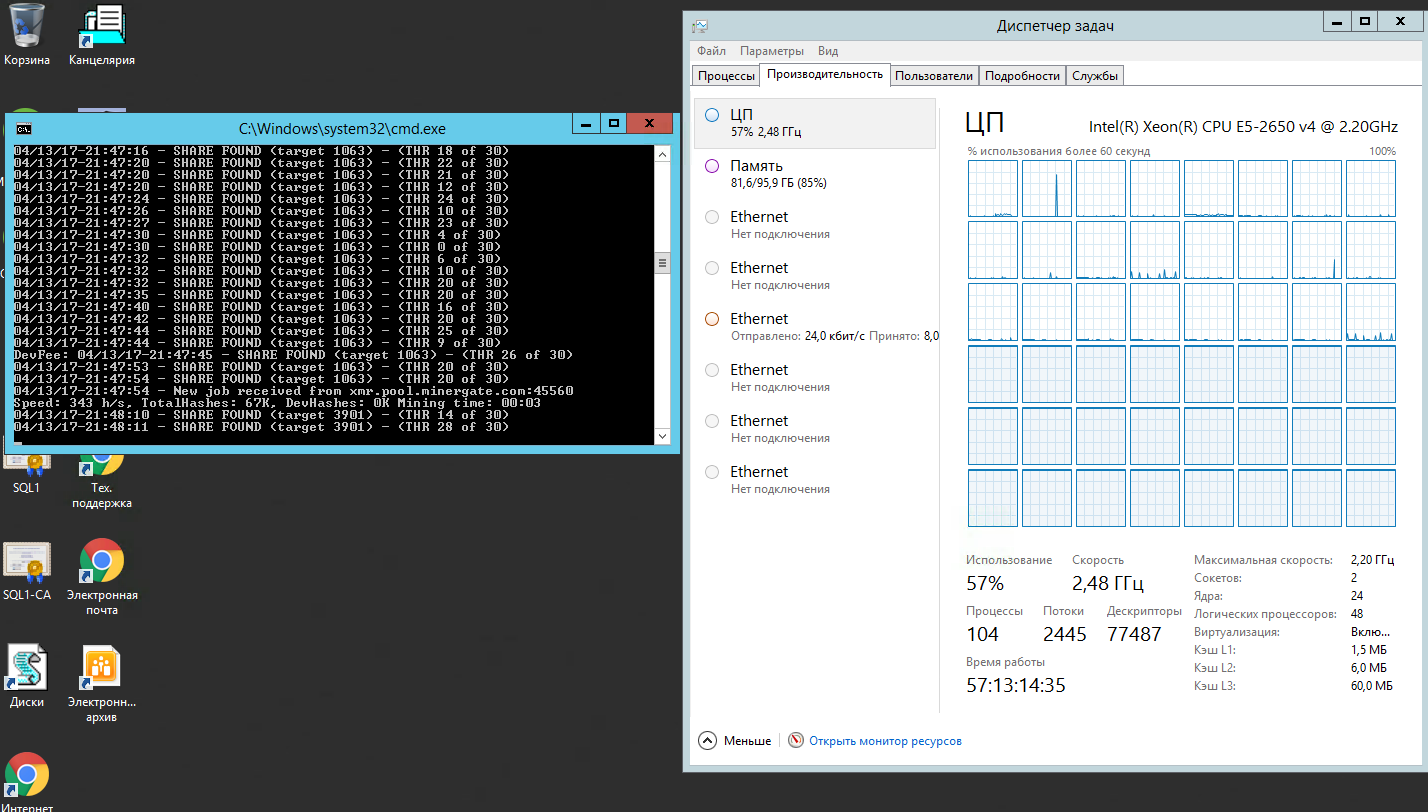Close the cmd.exe window
This screenshot has height=812, width=1428.
(x=650, y=124)
